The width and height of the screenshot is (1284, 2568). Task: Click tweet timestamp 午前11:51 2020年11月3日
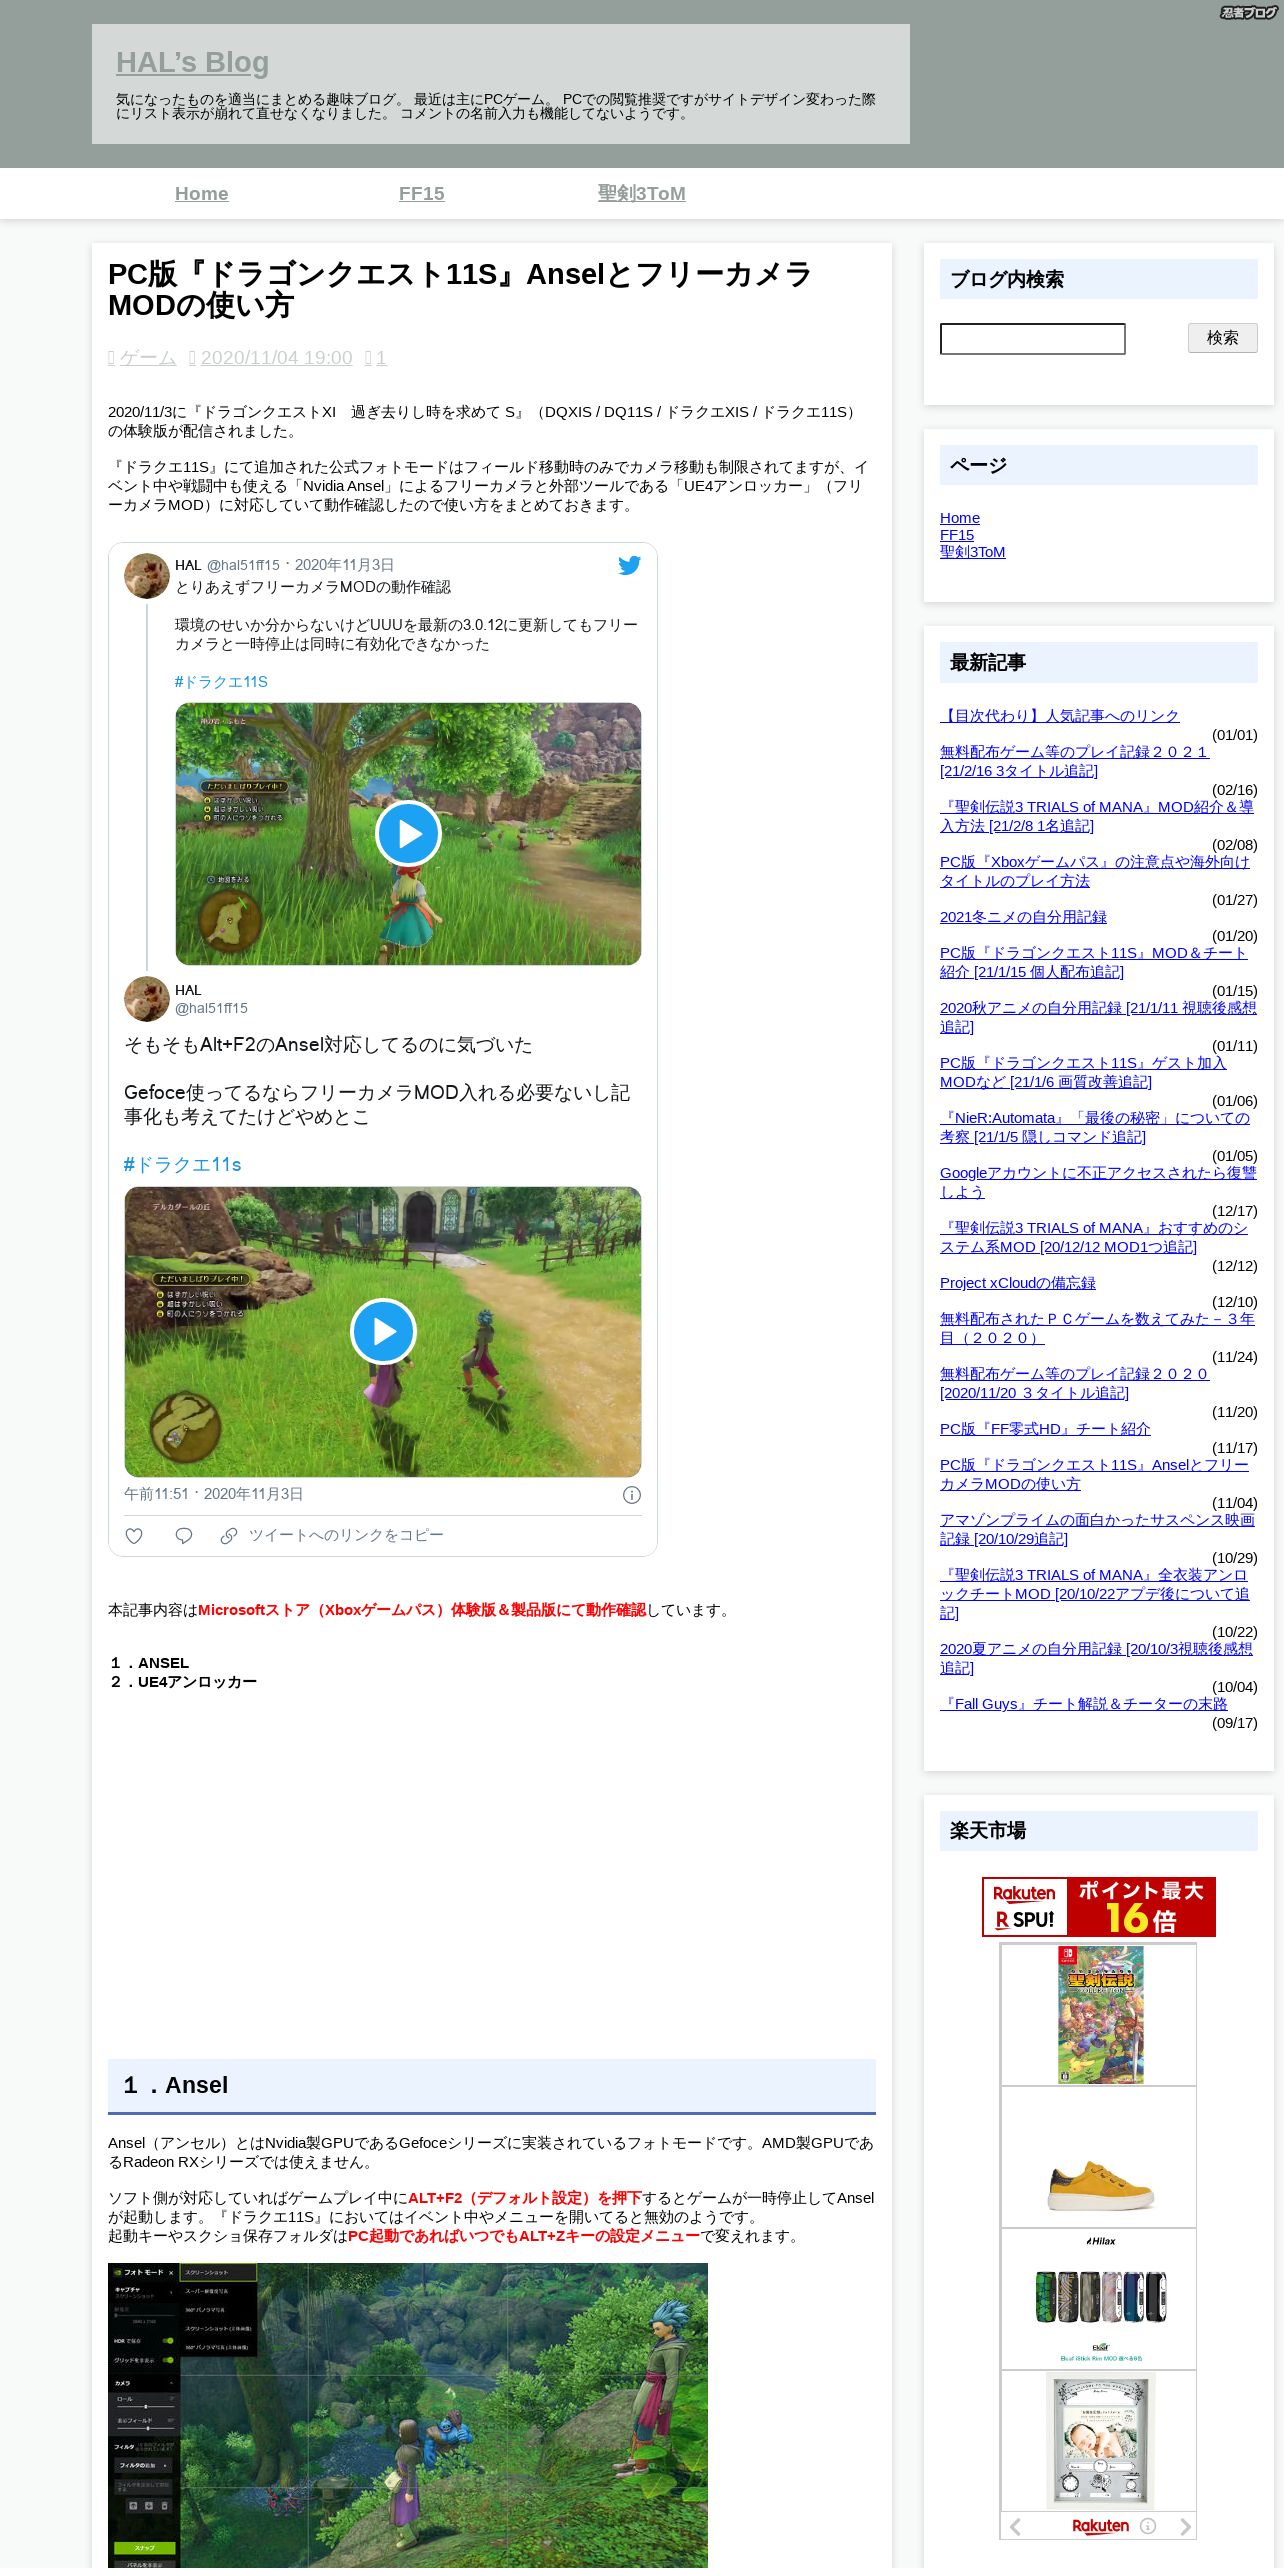click(x=213, y=1494)
